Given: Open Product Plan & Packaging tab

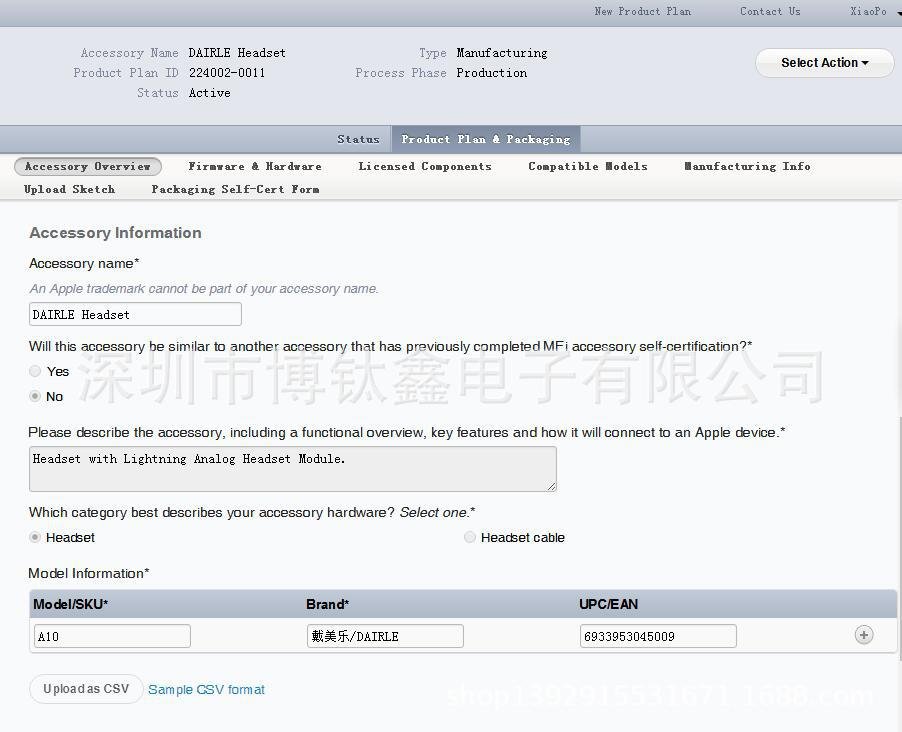Looking at the screenshot, I should (x=486, y=139).
